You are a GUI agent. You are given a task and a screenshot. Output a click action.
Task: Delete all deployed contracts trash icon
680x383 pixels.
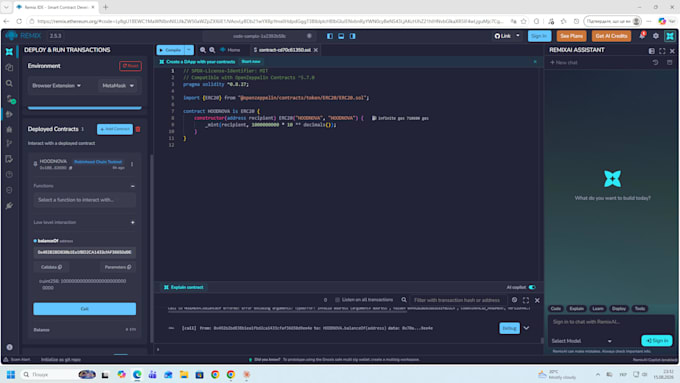[138, 129]
